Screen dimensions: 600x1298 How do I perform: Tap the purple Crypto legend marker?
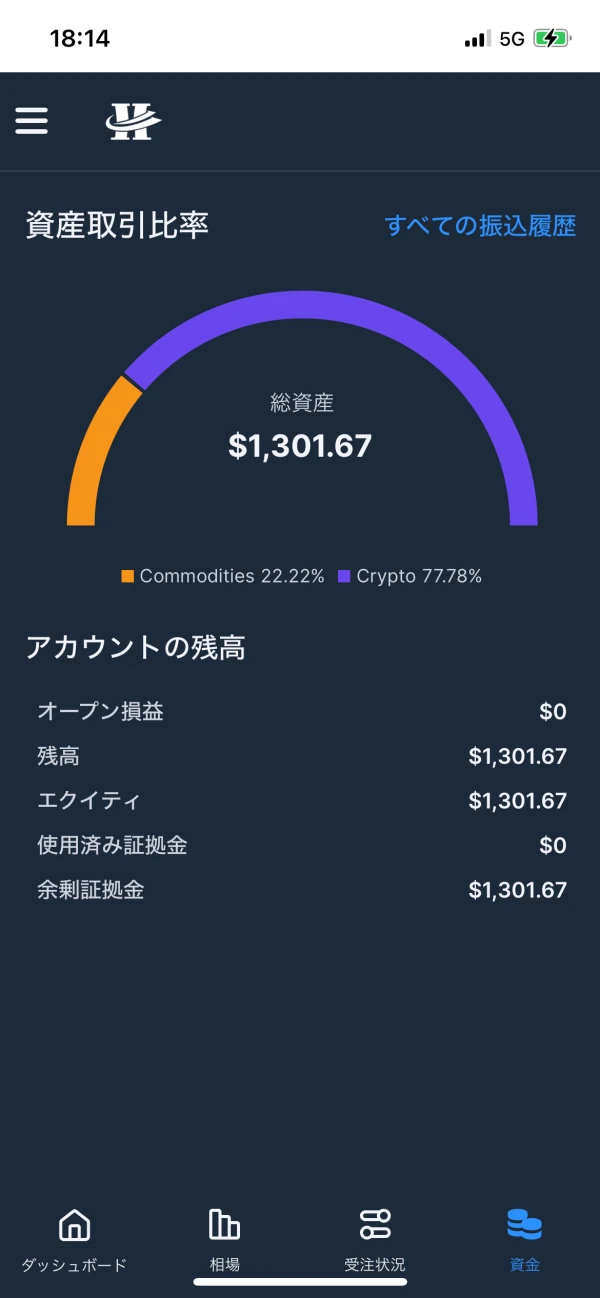pyautogui.click(x=346, y=576)
